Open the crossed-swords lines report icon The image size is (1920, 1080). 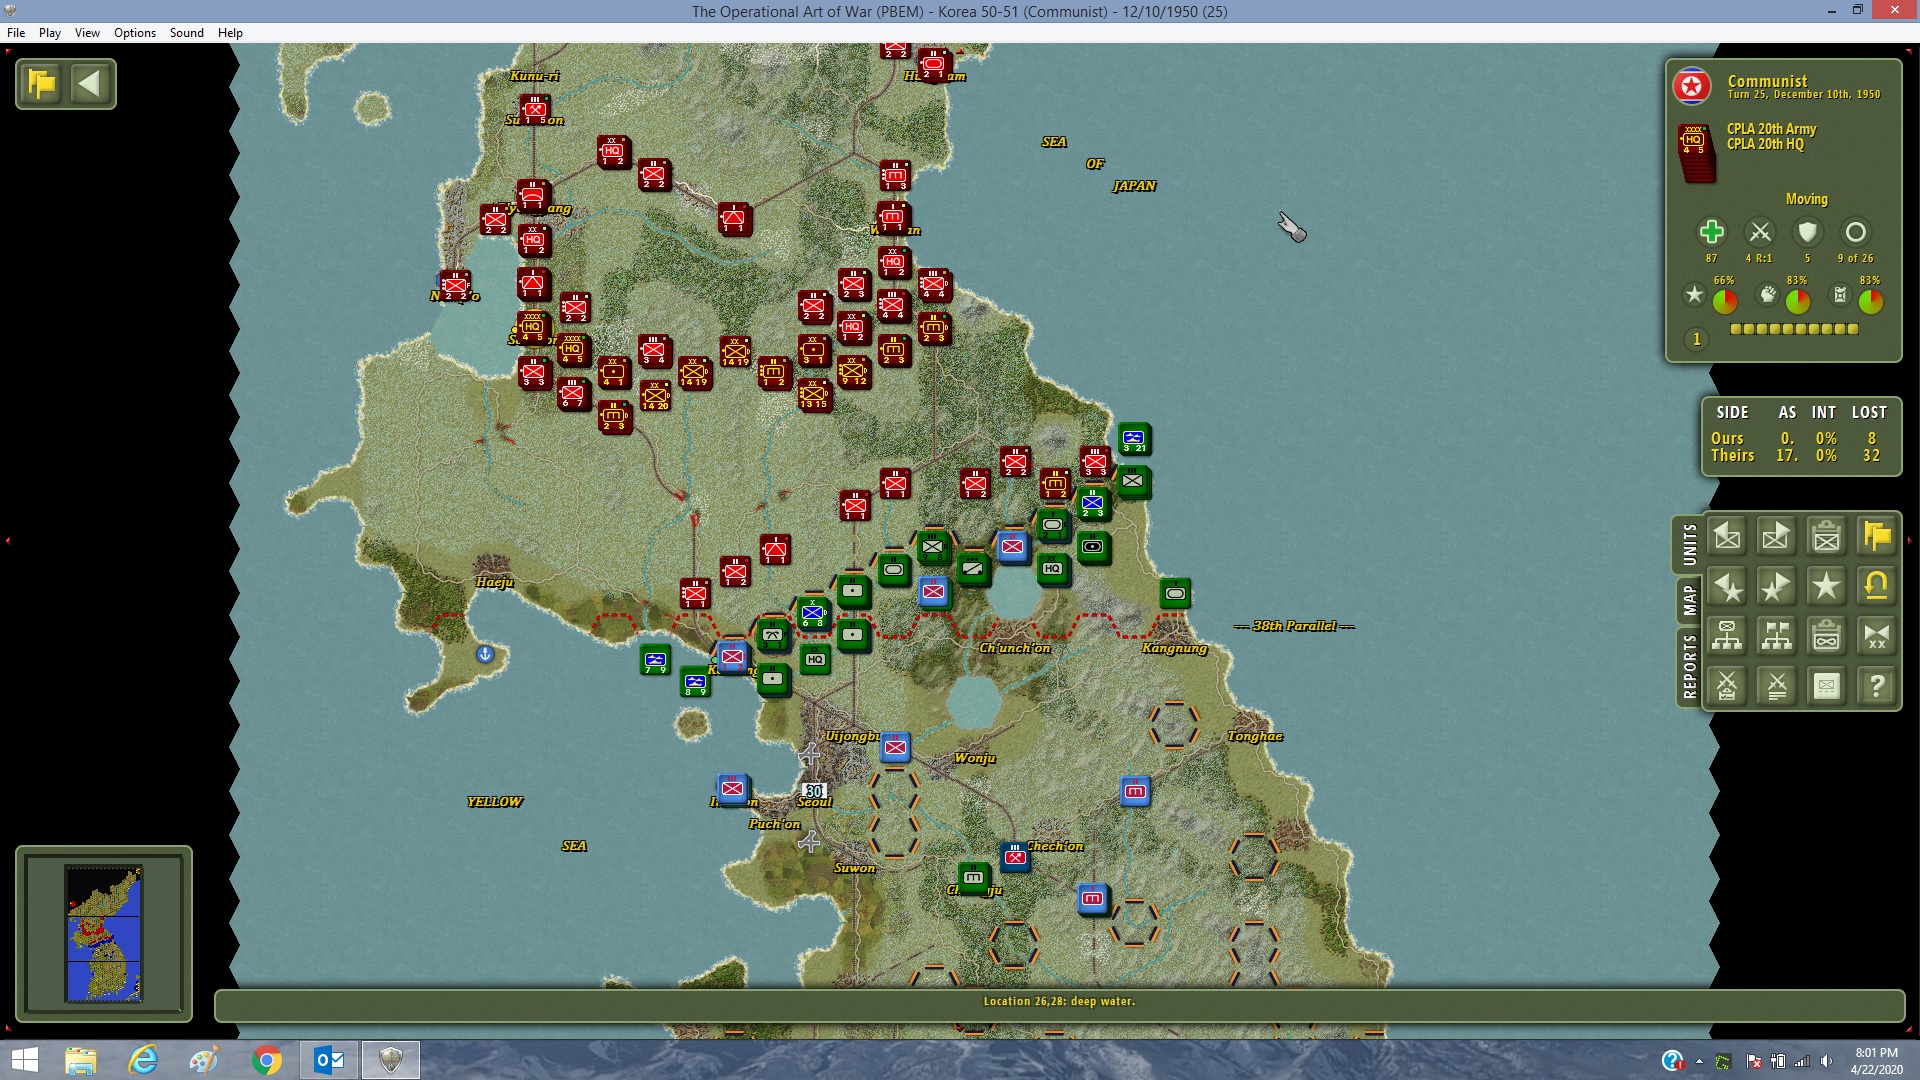(x=1777, y=687)
